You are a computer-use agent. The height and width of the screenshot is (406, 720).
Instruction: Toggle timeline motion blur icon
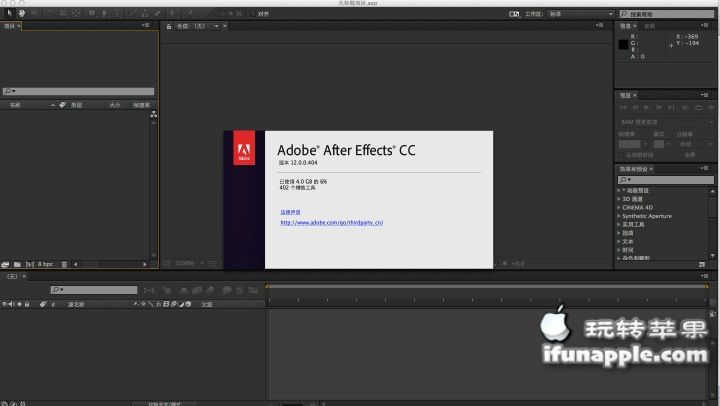point(211,290)
